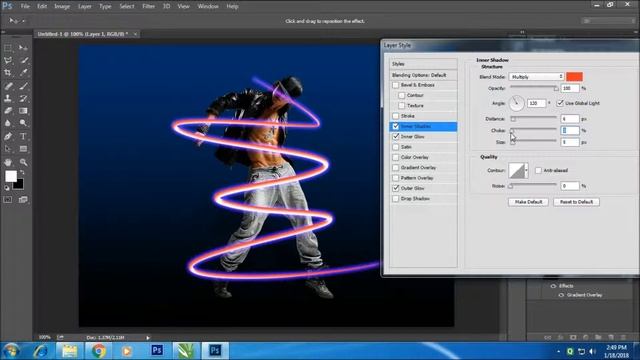Tick the Anti-aliased checkbox
The image size is (640, 360).
coord(538,170)
